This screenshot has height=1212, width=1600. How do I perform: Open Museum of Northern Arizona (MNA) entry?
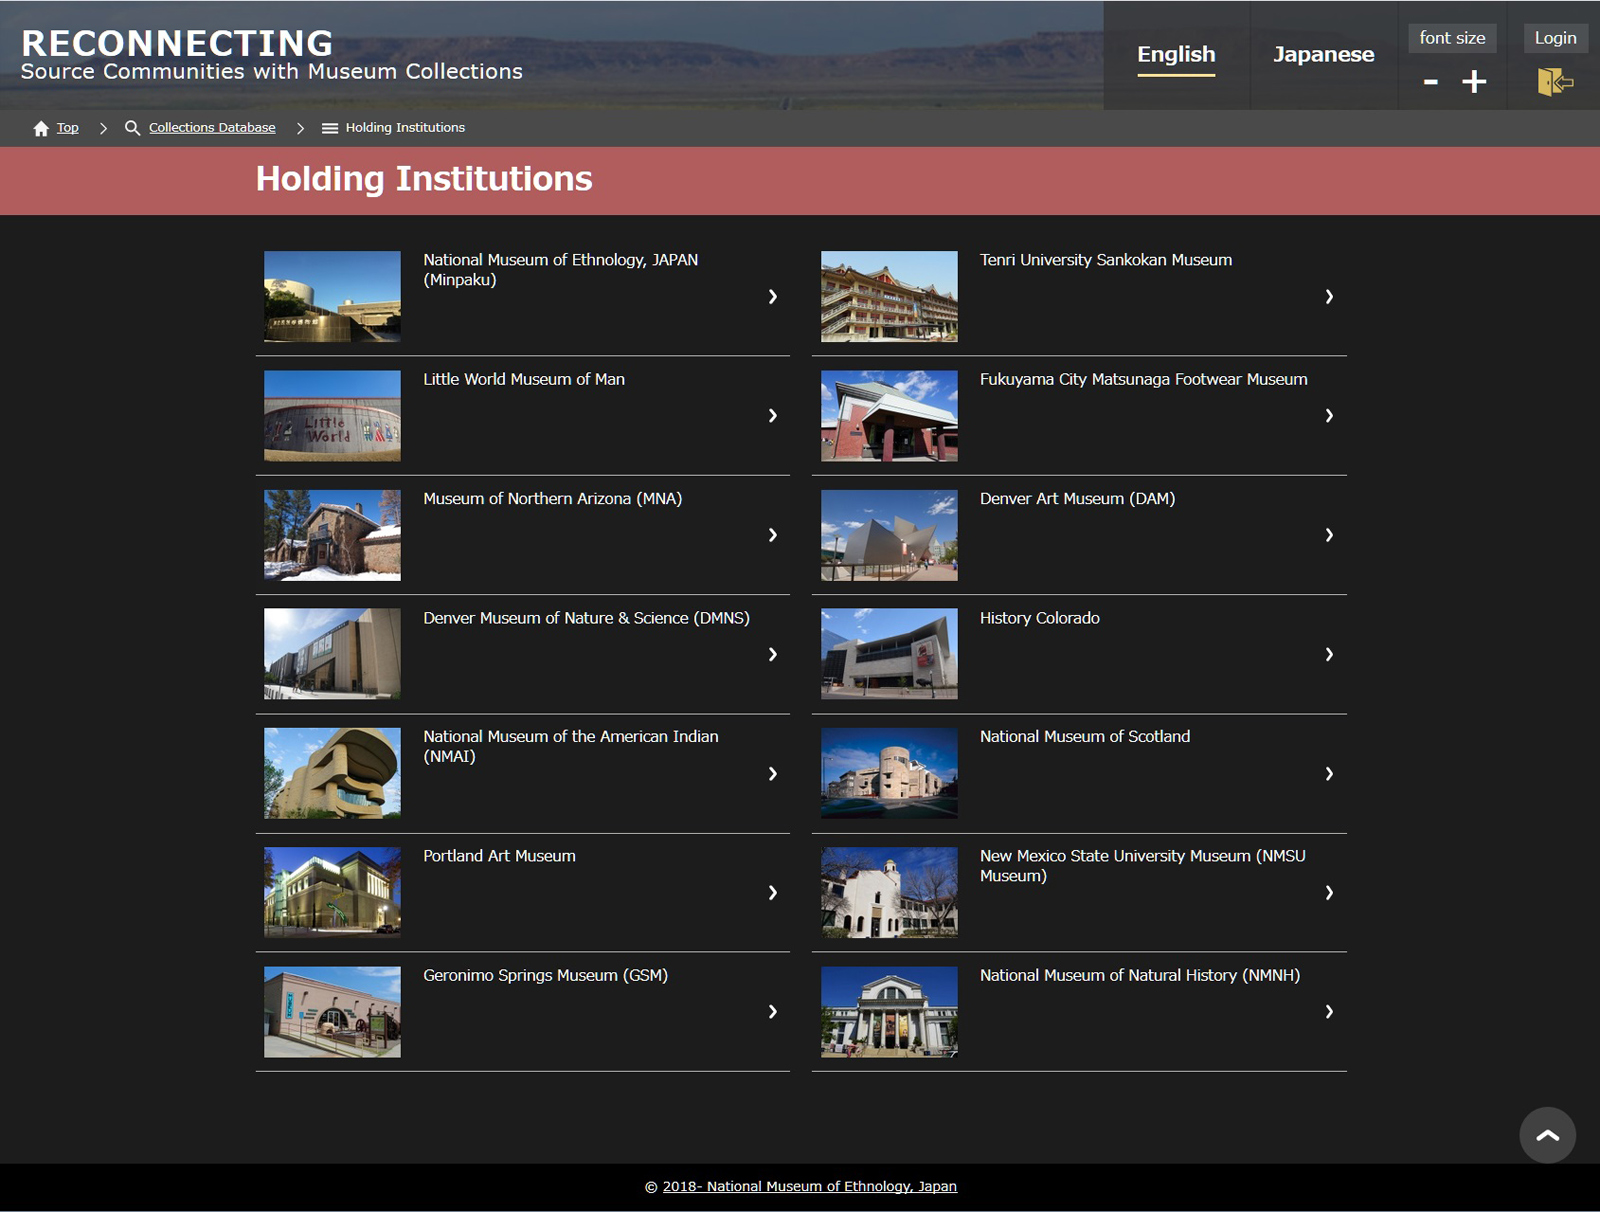coord(523,535)
